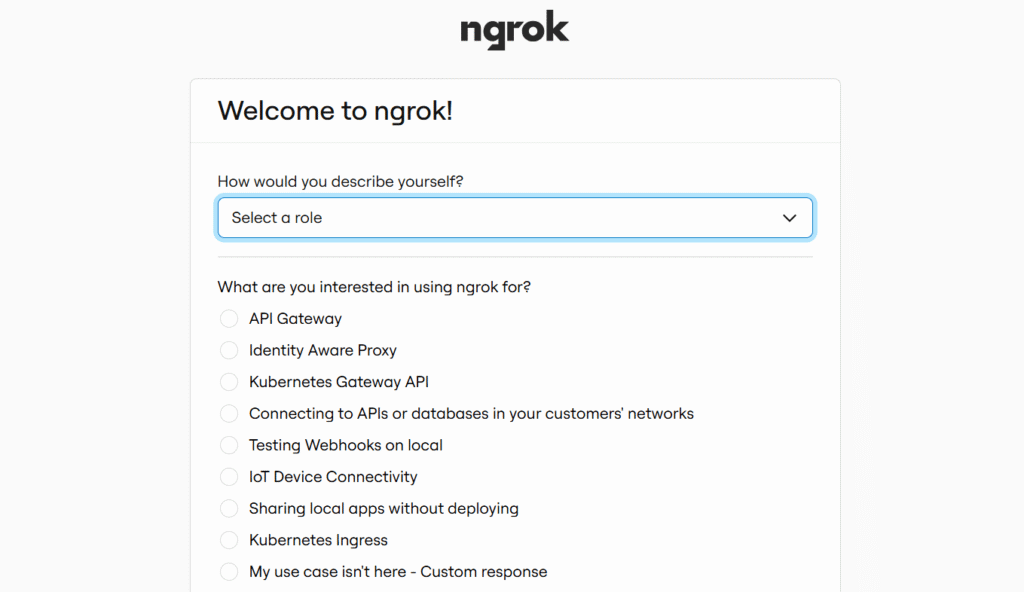Click the ngrok logo at top
This screenshot has width=1024, height=592.
tap(515, 30)
